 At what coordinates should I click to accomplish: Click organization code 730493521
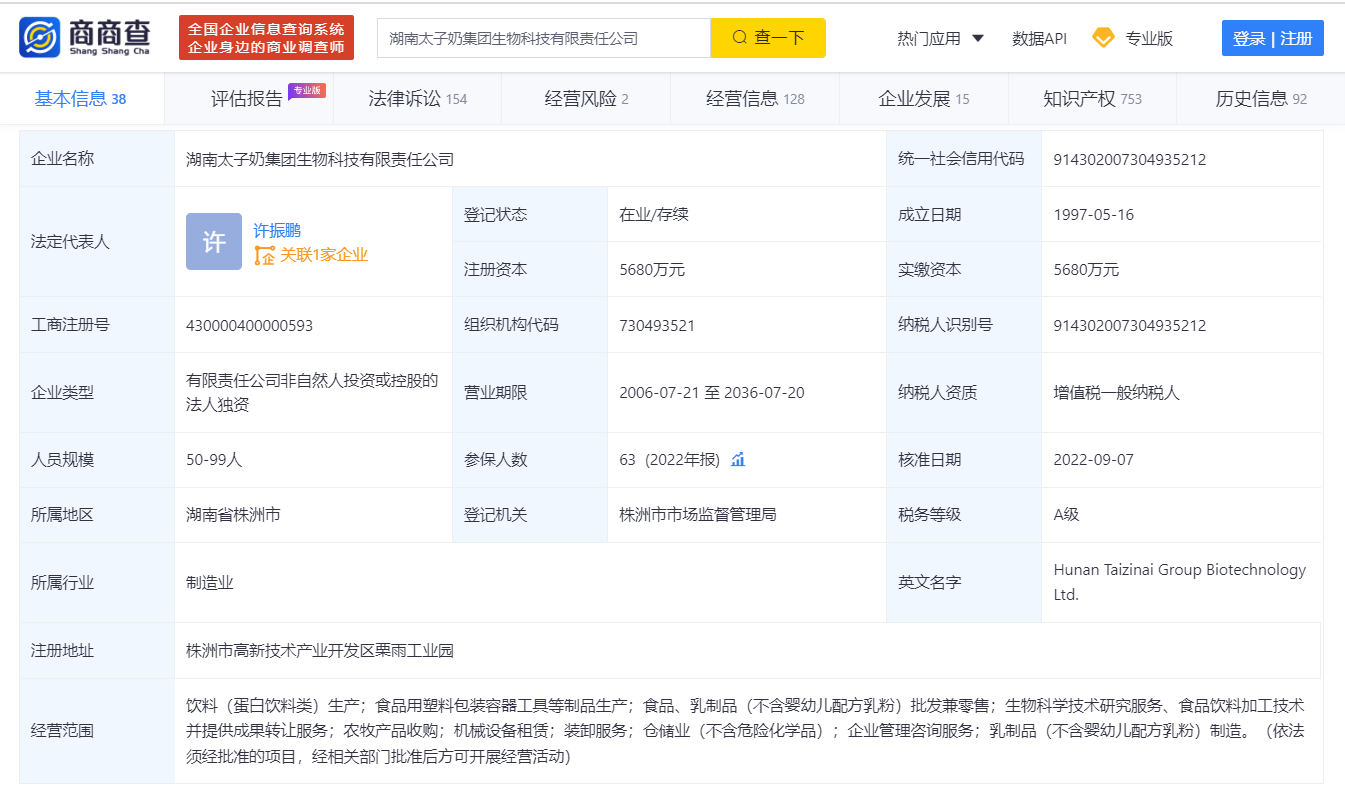(x=657, y=325)
